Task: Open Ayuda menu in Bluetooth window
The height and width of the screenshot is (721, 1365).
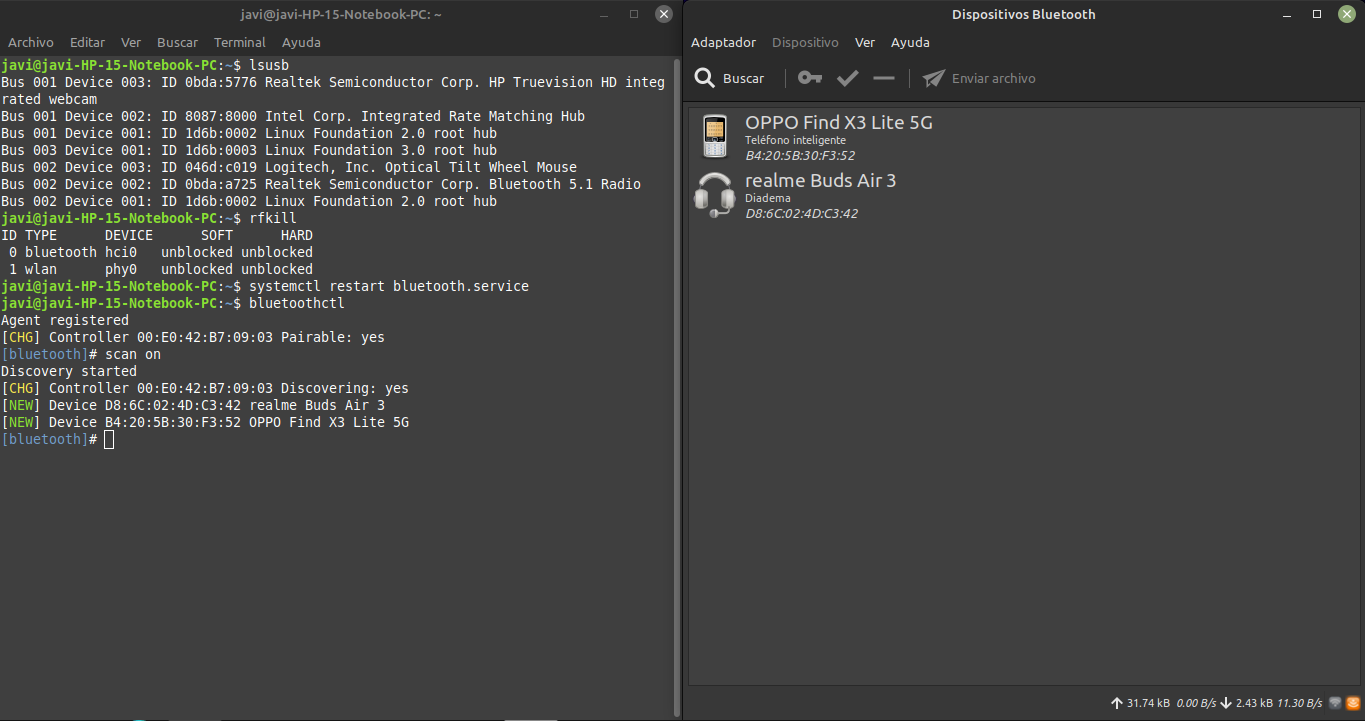Action: click(910, 43)
